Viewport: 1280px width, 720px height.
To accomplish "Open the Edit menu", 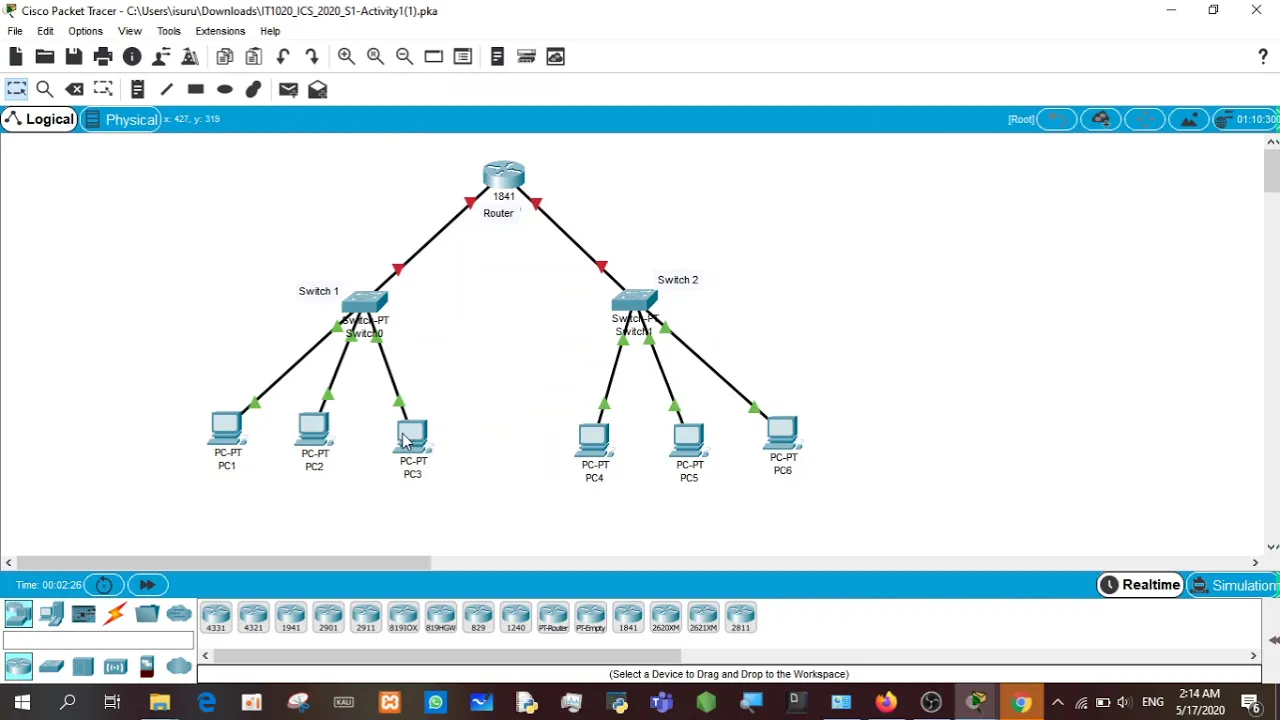I will coord(45,31).
